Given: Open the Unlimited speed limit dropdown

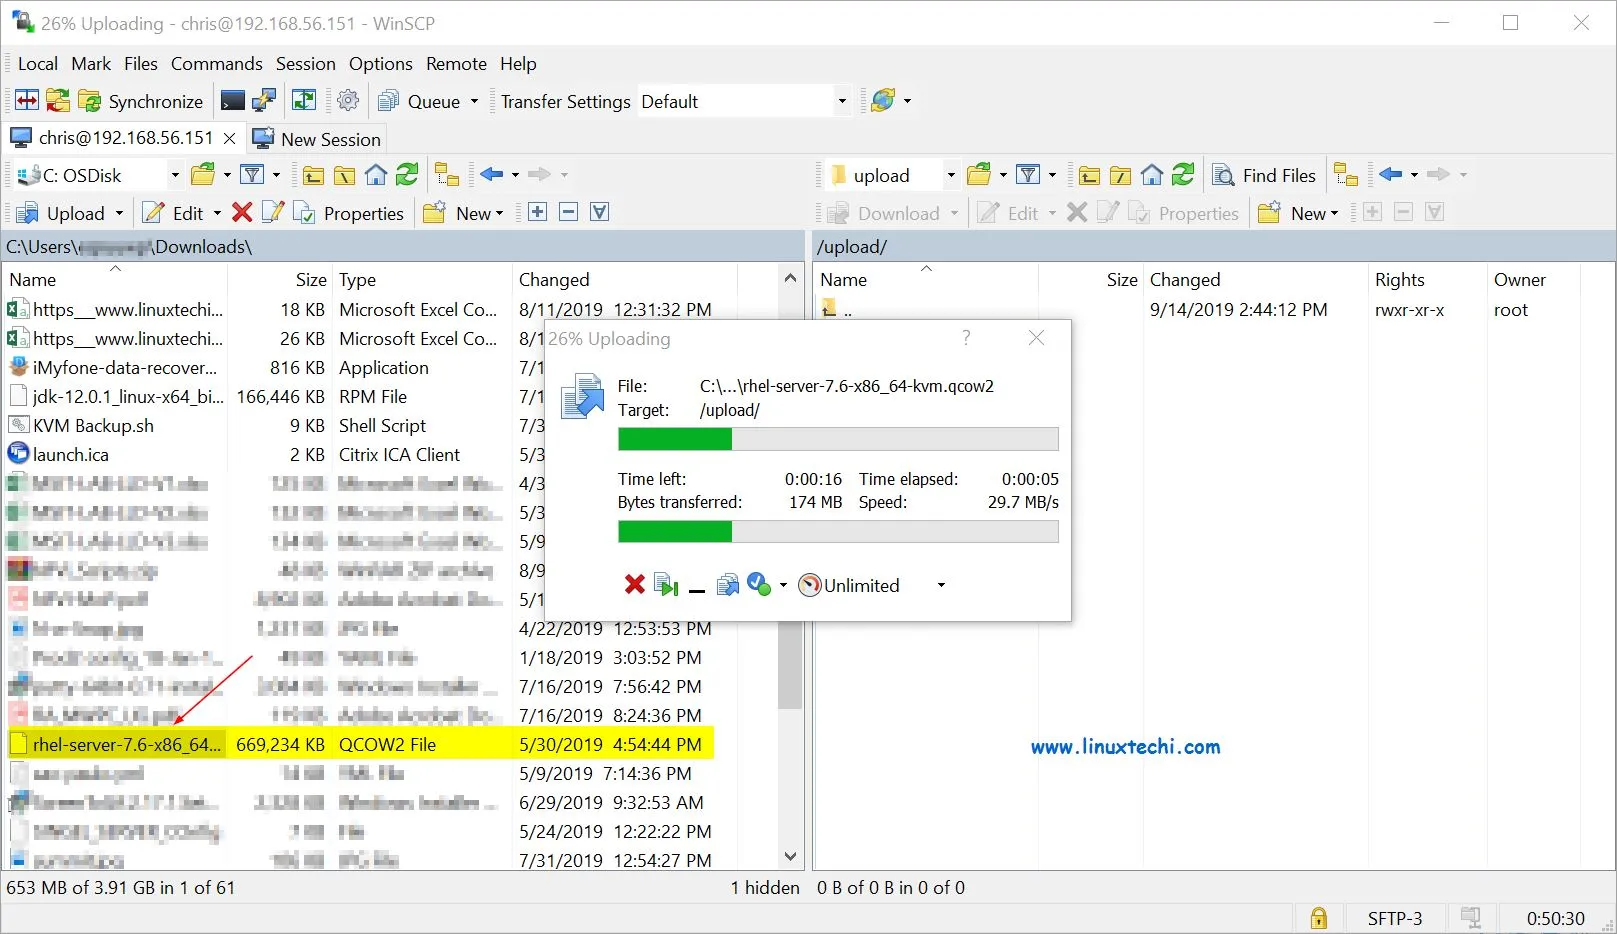Looking at the screenshot, I should [940, 586].
